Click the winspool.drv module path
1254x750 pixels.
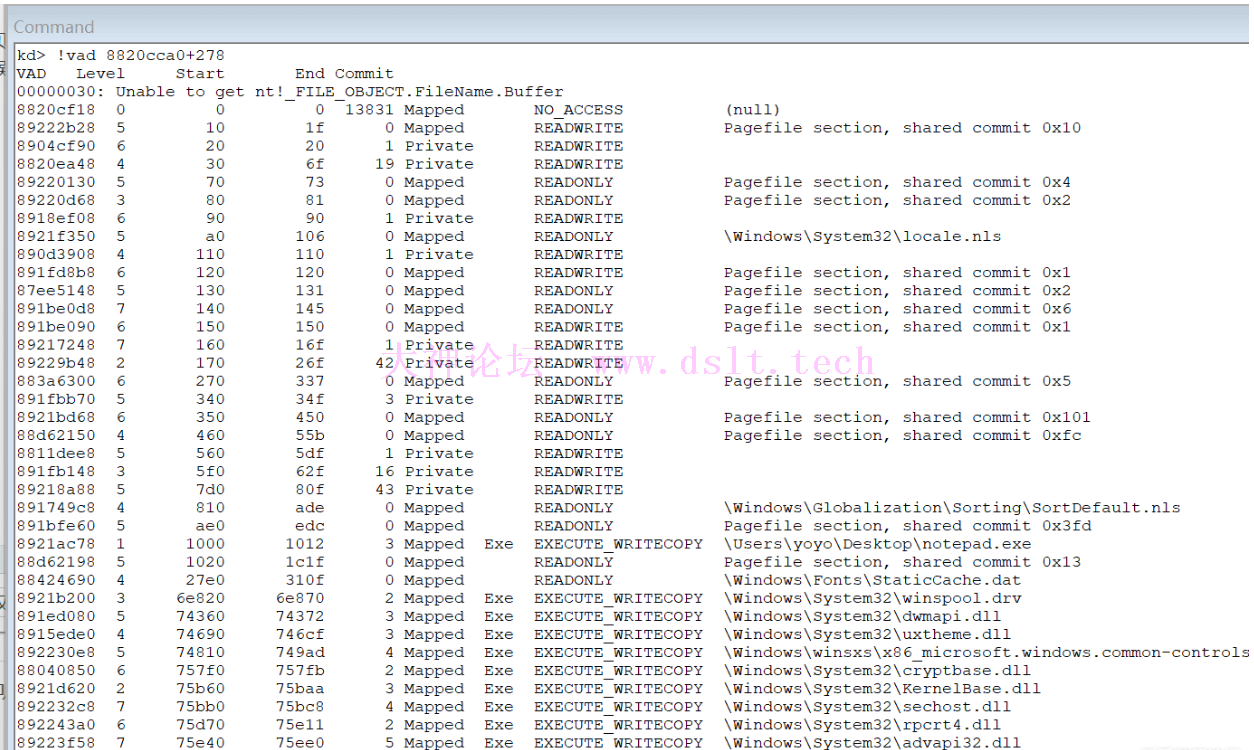point(872,598)
